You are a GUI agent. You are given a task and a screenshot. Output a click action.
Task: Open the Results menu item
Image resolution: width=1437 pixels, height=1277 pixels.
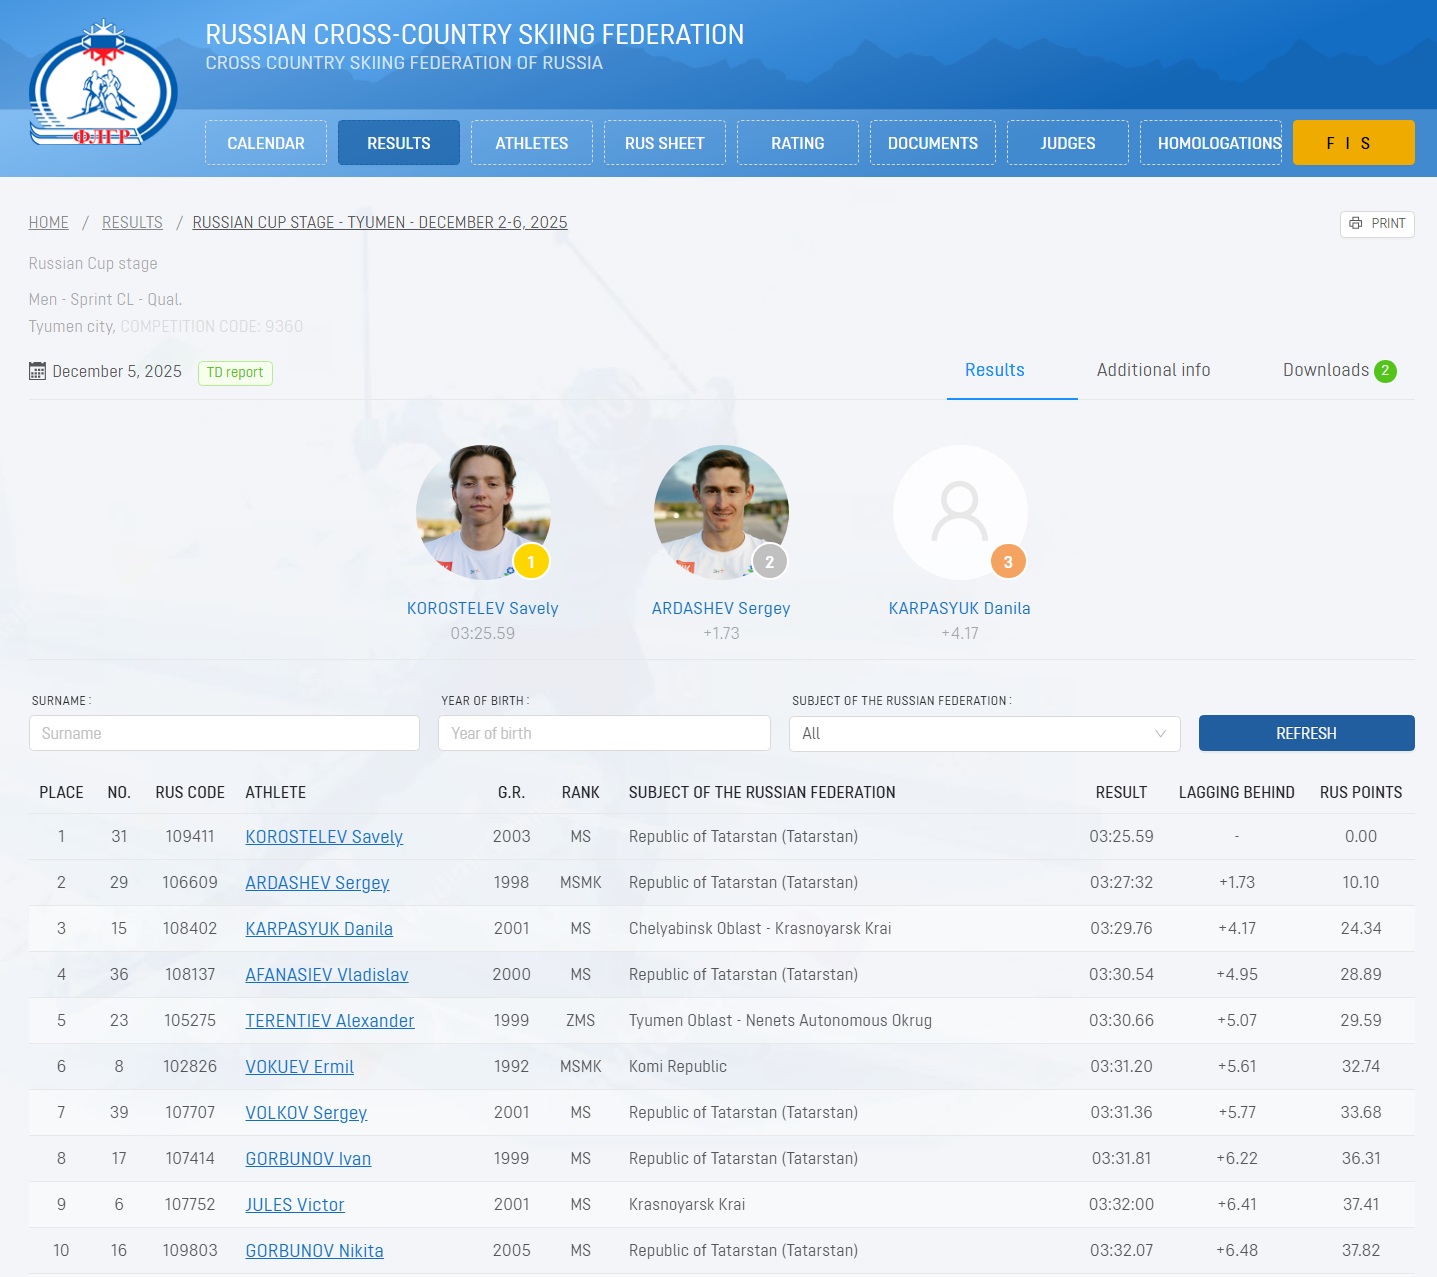tap(399, 143)
